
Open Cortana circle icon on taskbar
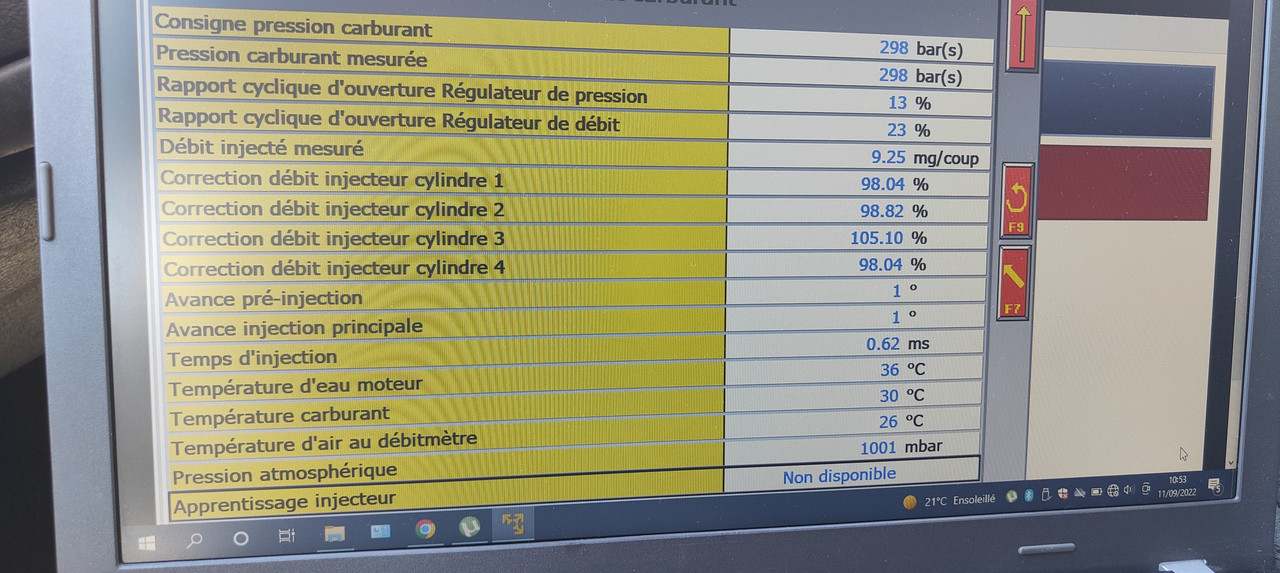pos(240,537)
